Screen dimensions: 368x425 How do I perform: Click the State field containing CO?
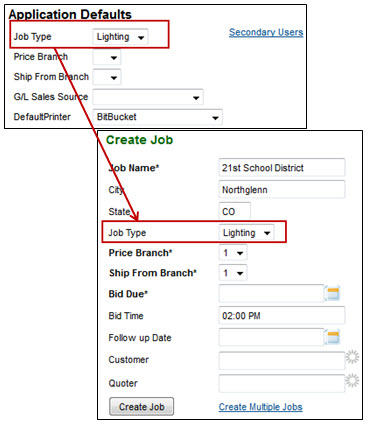234,211
